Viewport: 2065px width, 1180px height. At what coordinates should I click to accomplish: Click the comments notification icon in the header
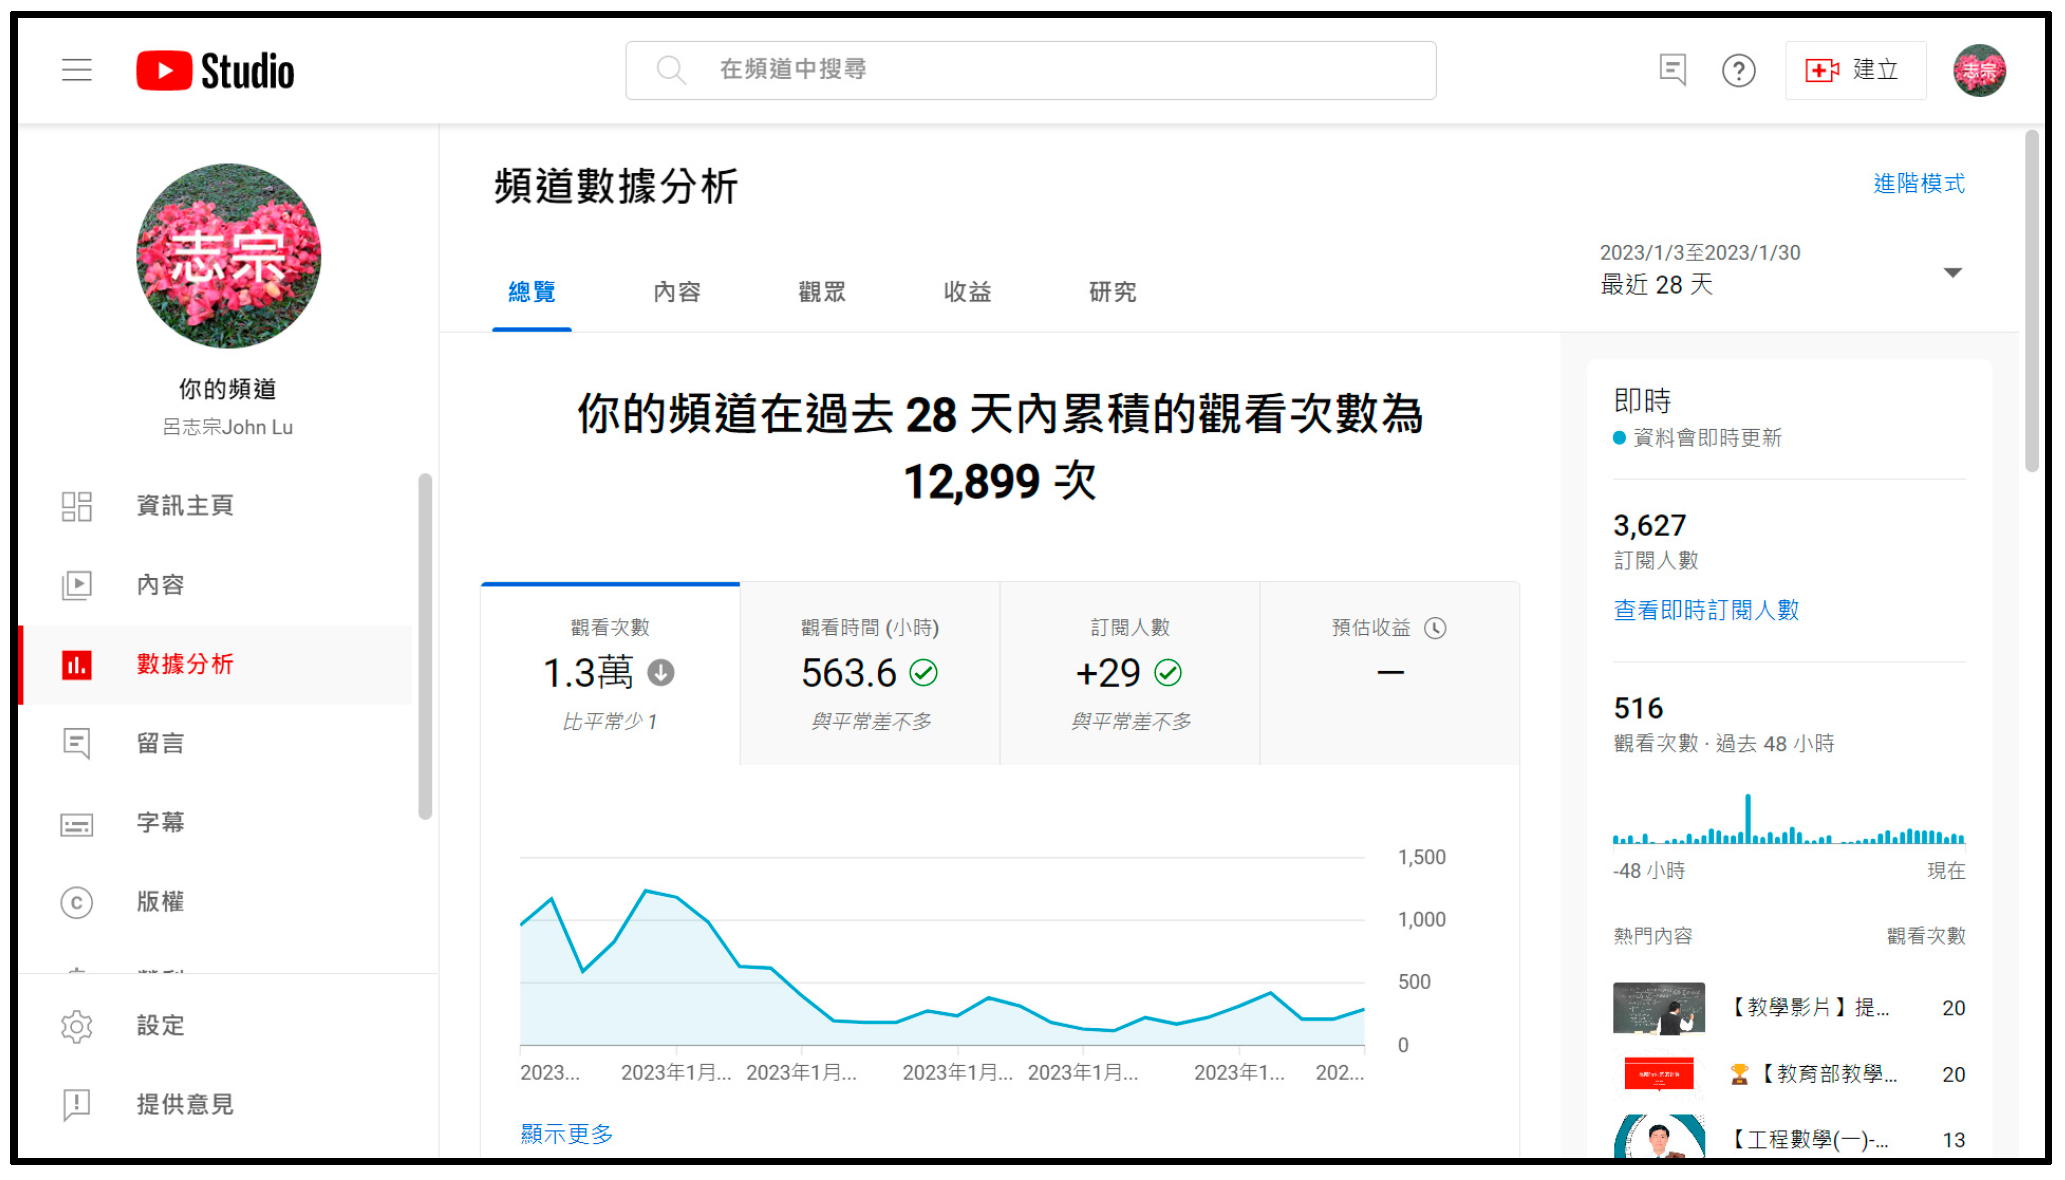point(1672,70)
